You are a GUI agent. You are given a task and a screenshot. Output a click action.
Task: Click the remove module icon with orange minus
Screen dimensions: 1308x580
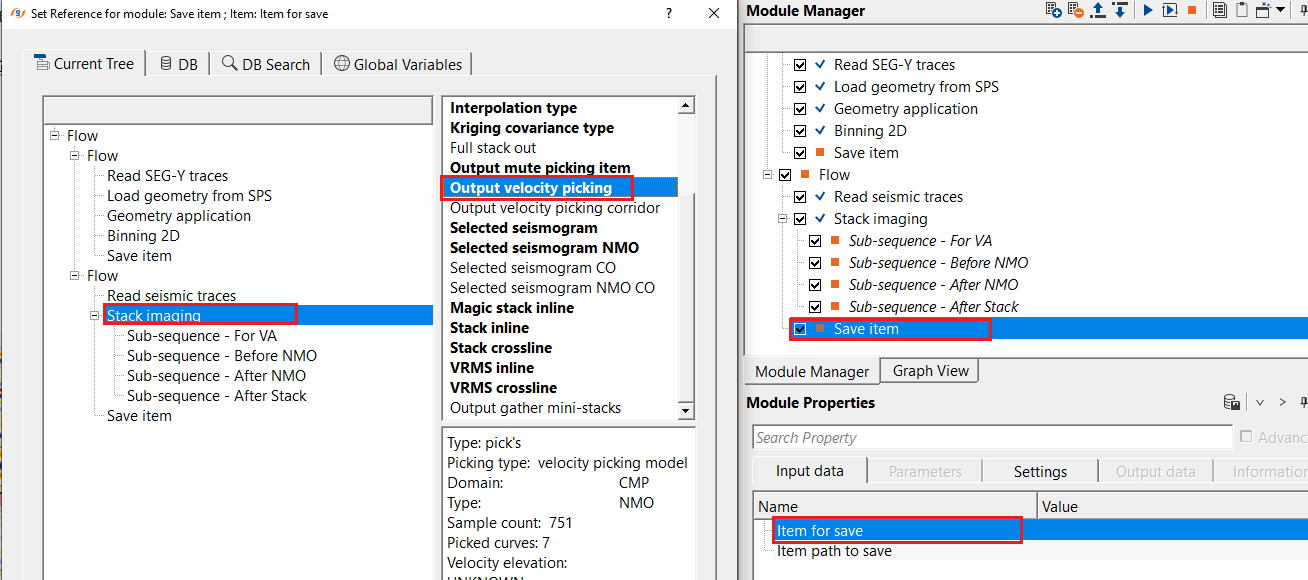(x=1075, y=10)
